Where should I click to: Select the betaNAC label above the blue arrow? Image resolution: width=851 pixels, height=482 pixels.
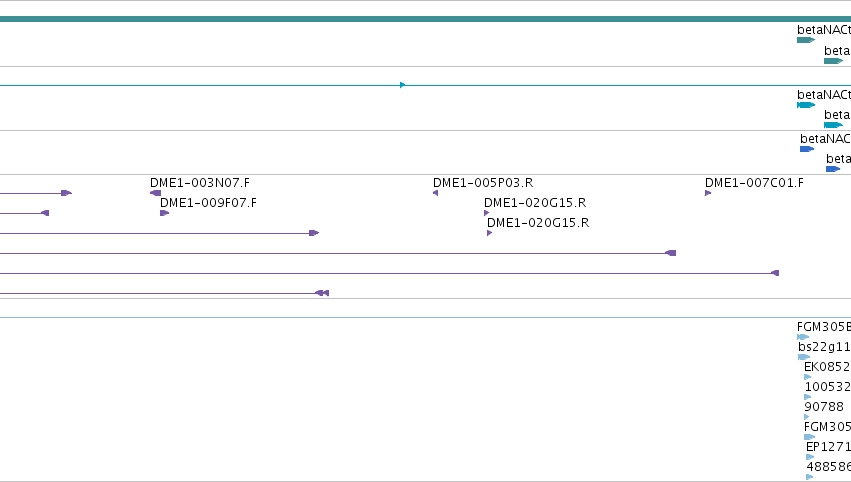[x=825, y=139]
